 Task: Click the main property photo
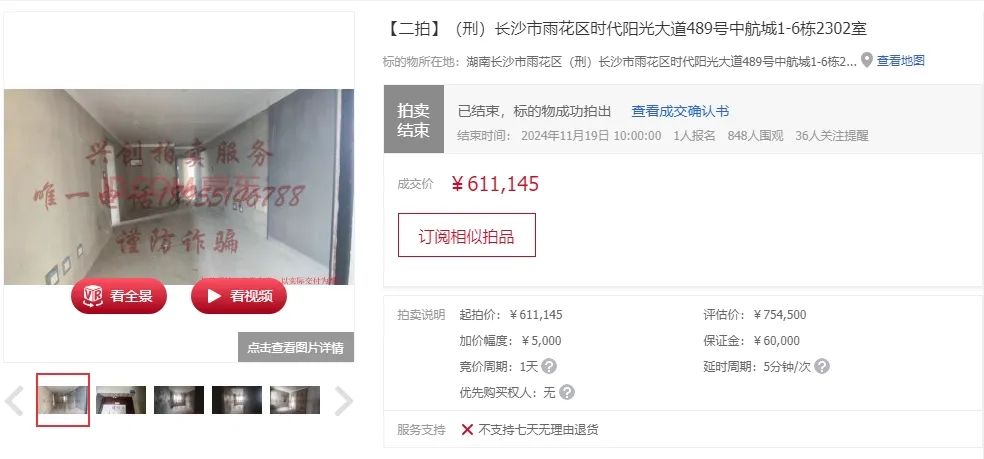pos(179,186)
